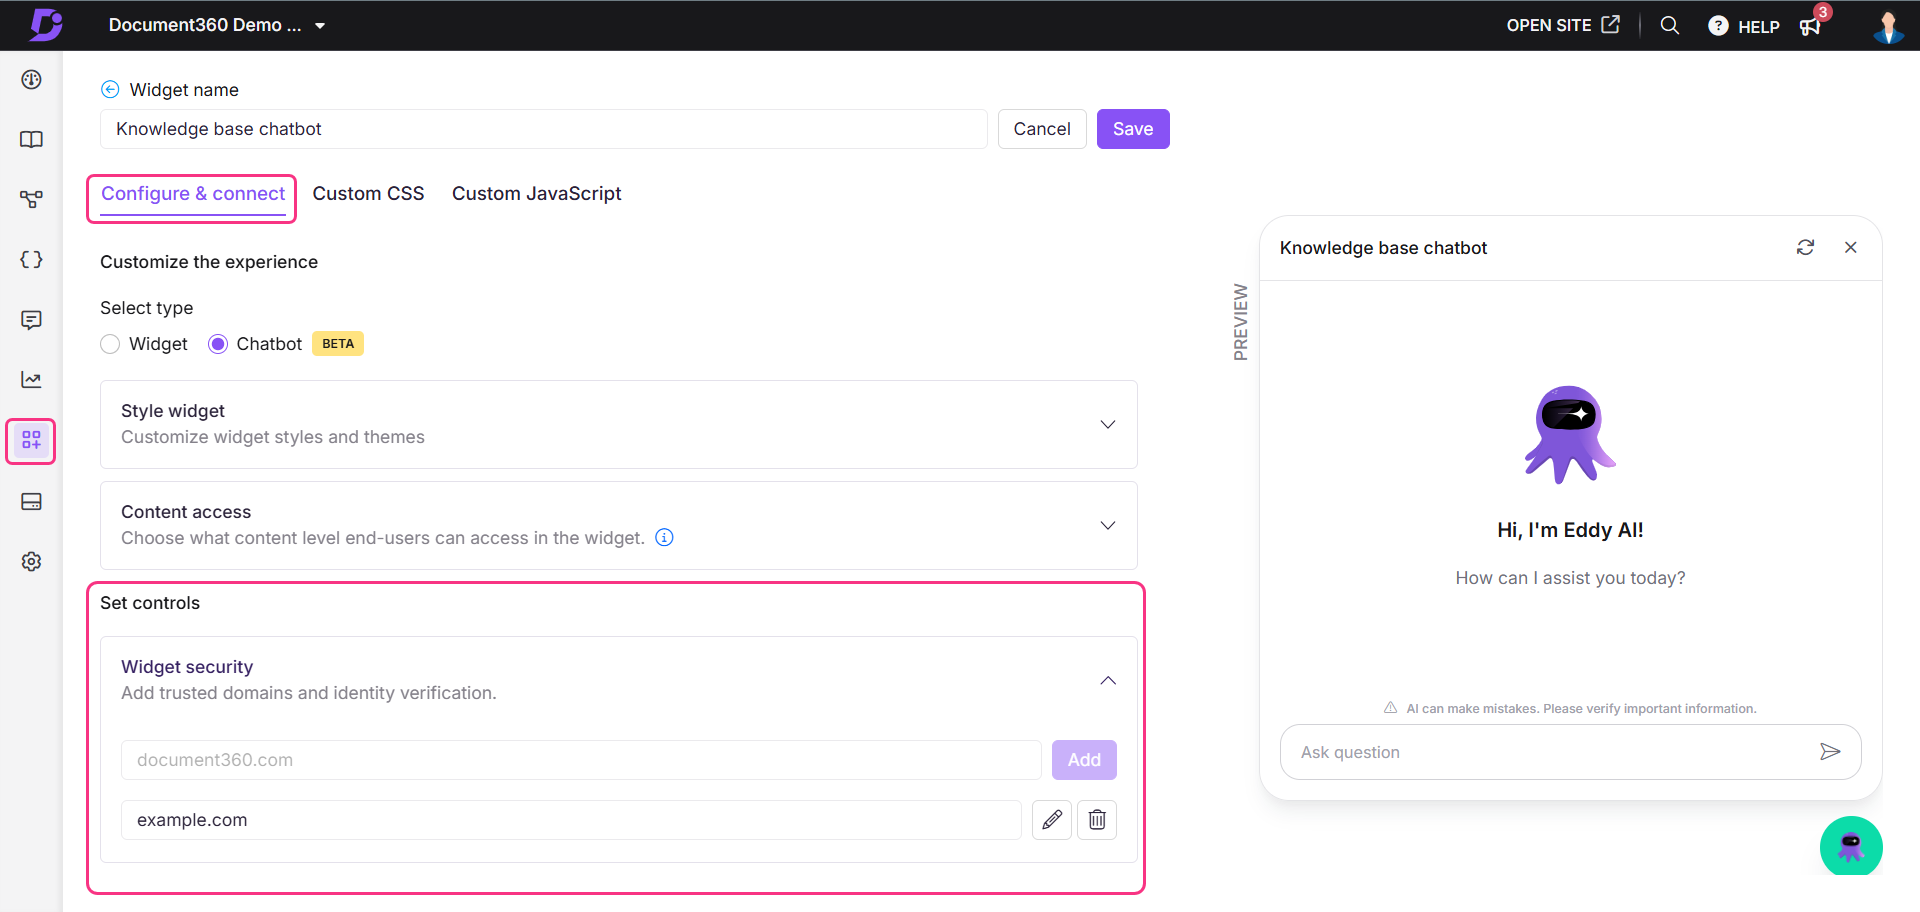Switch to Custom CSS tab
The height and width of the screenshot is (912, 1920).
point(368,194)
